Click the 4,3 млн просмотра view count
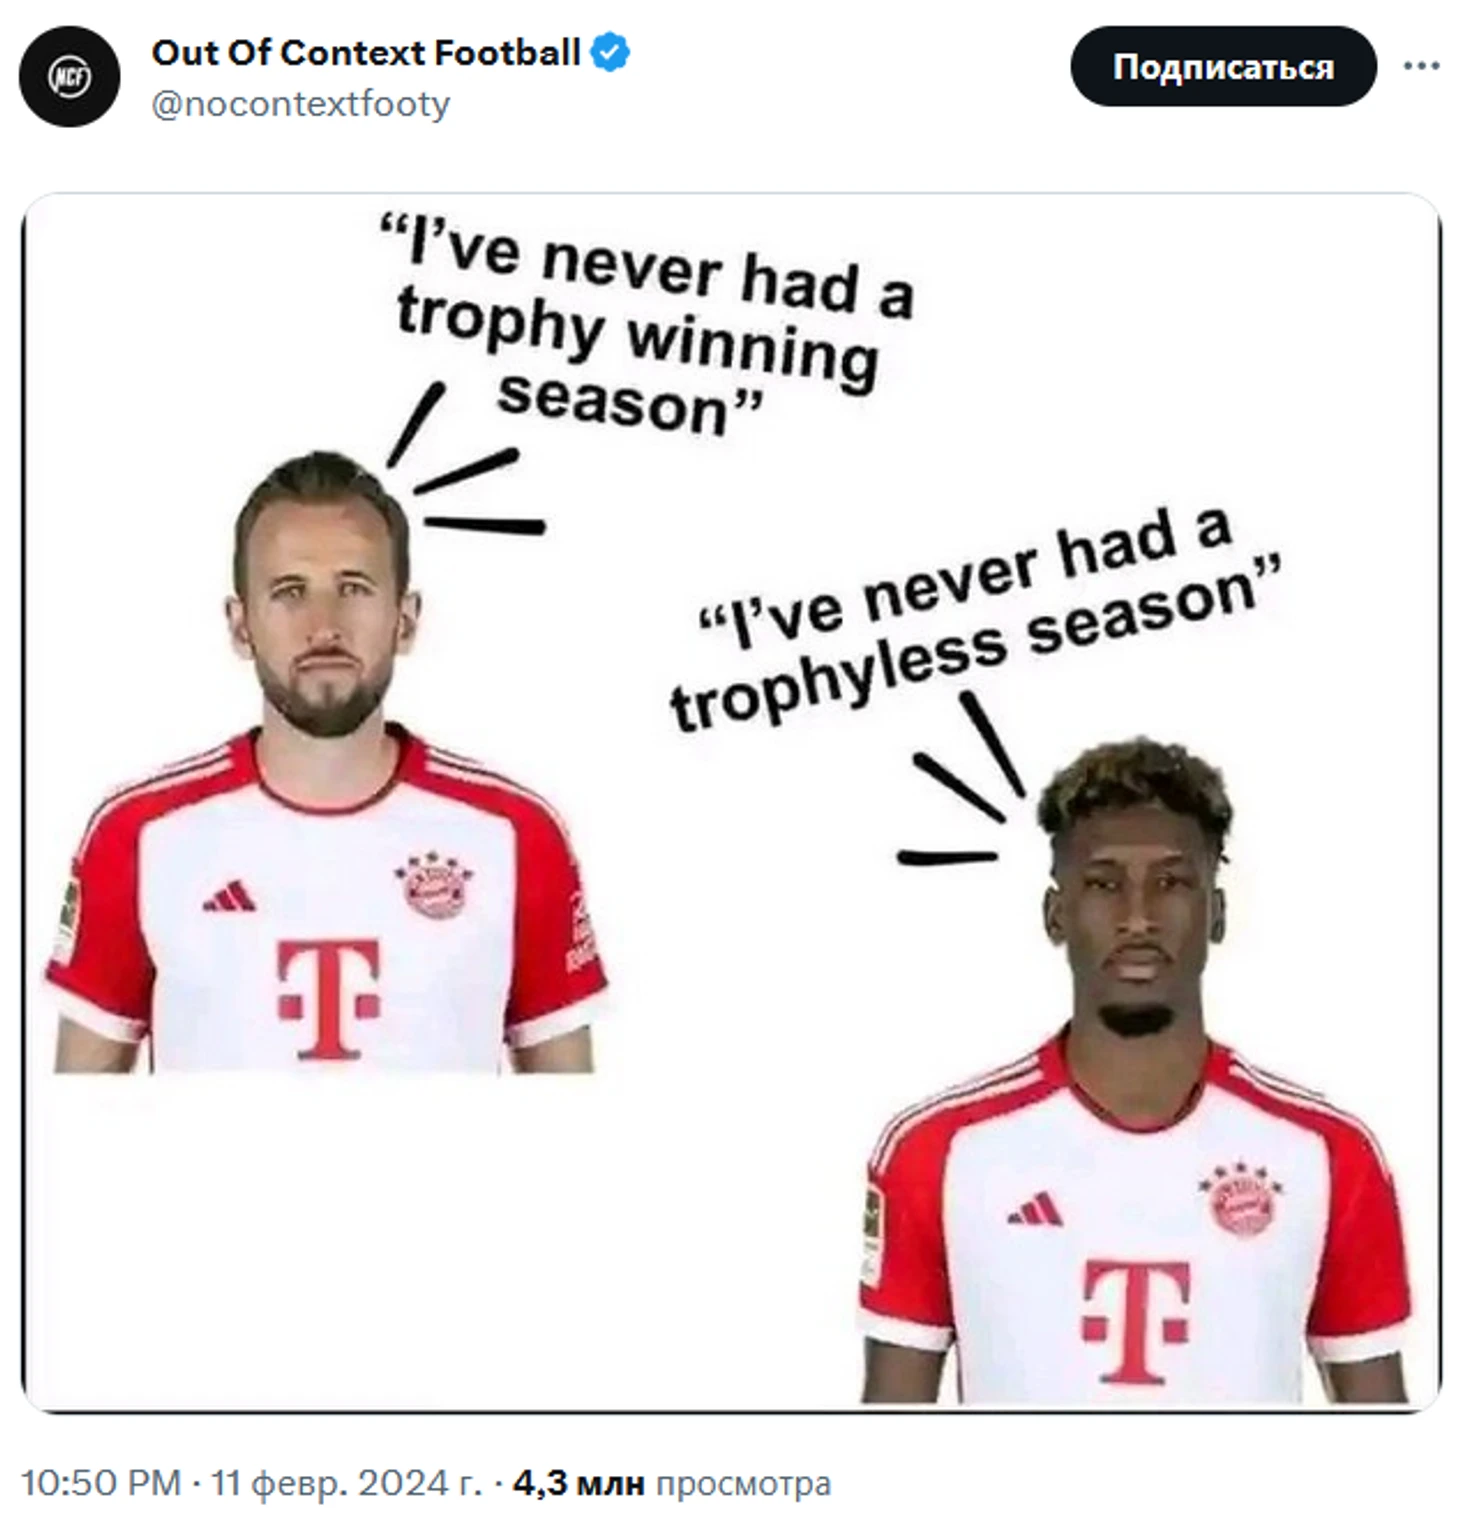The height and width of the screenshot is (1522, 1460). click(671, 1483)
